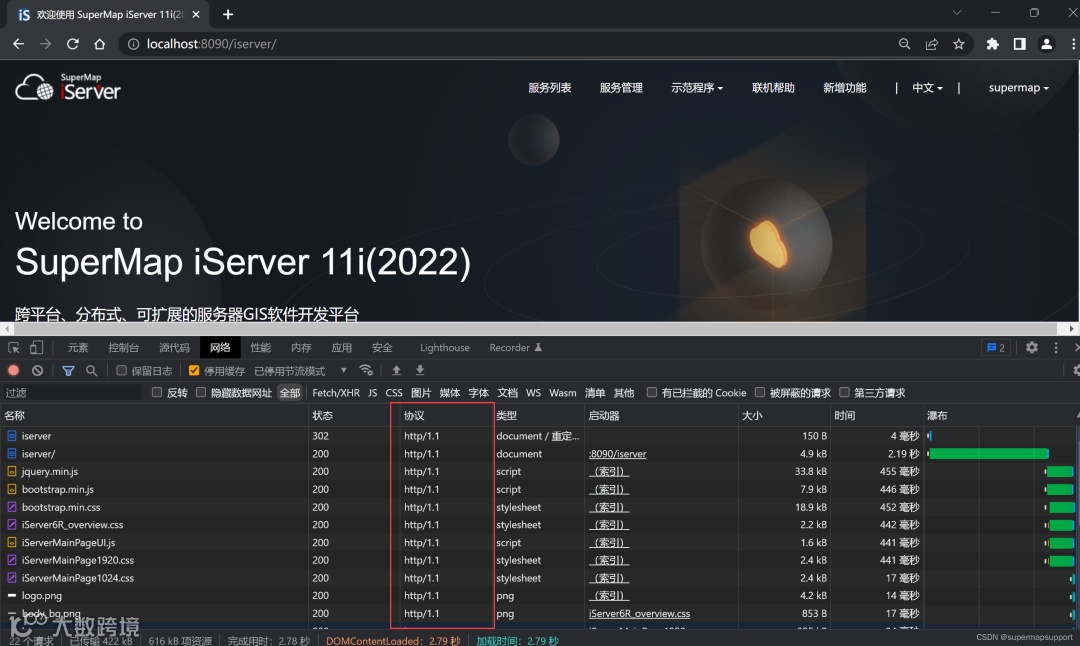Open 中文 language dropdown
This screenshot has width=1080, height=646.
tap(927, 87)
